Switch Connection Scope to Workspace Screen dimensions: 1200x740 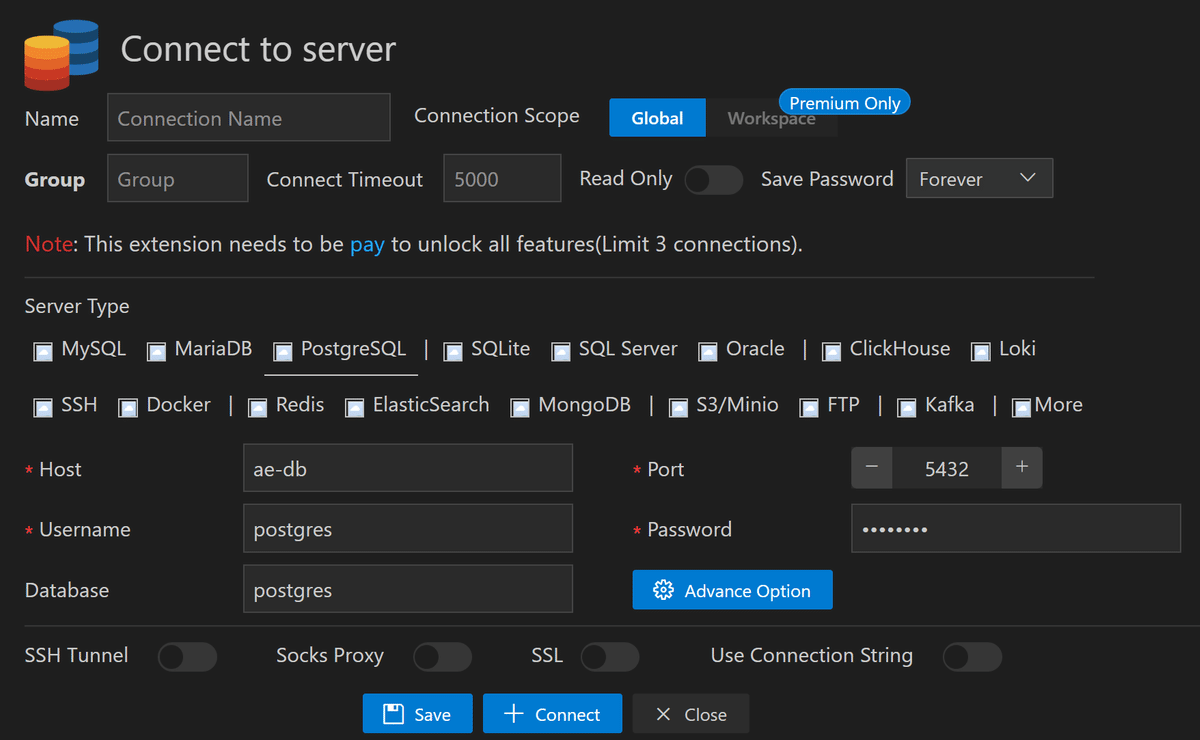(771, 118)
